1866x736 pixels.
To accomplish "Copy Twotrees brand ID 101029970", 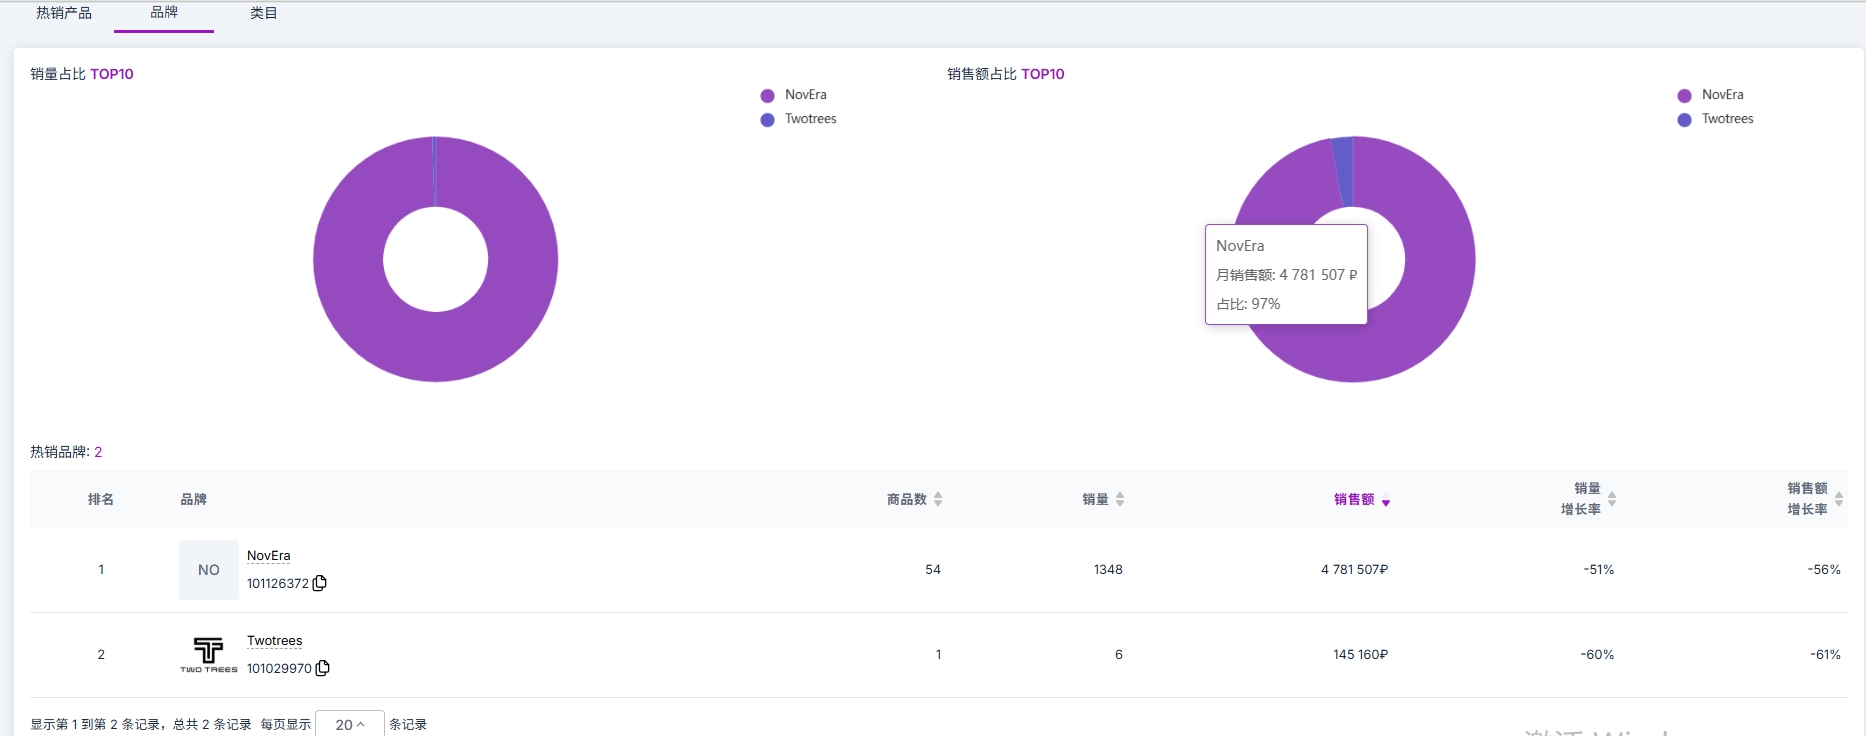I will pyautogui.click(x=323, y=668).
